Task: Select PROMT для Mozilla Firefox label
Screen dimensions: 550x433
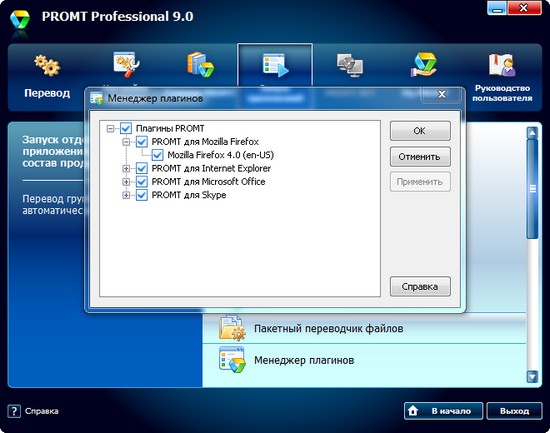Action: (205, 142)
